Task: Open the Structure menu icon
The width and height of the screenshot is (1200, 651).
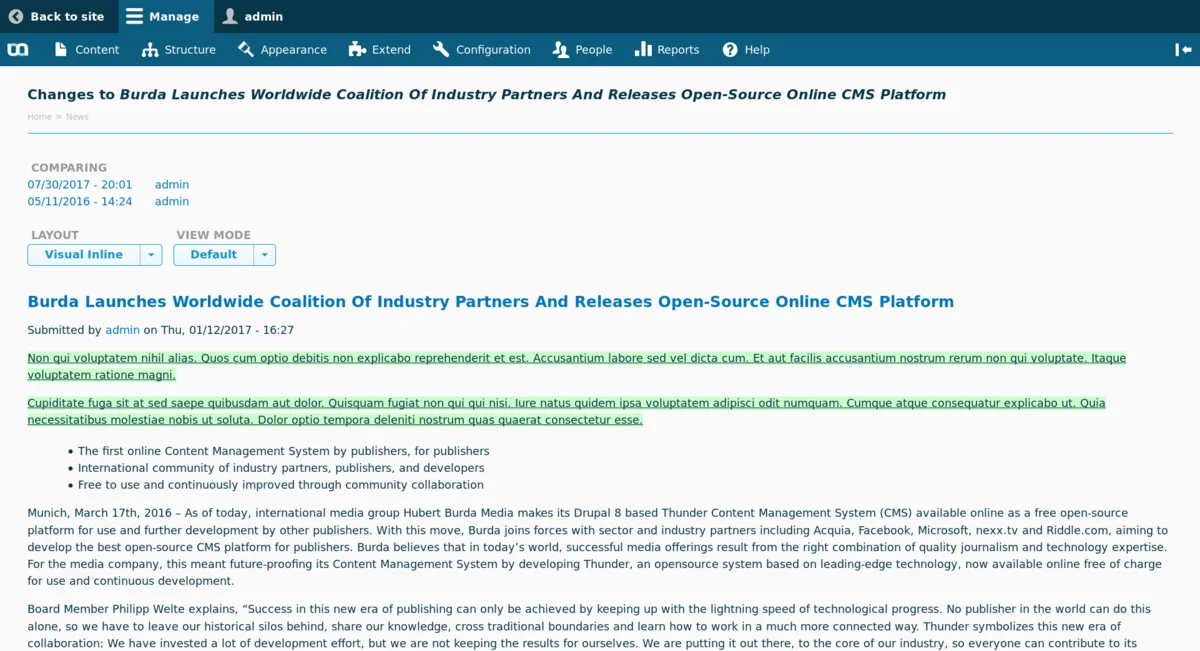Action: 150,49
